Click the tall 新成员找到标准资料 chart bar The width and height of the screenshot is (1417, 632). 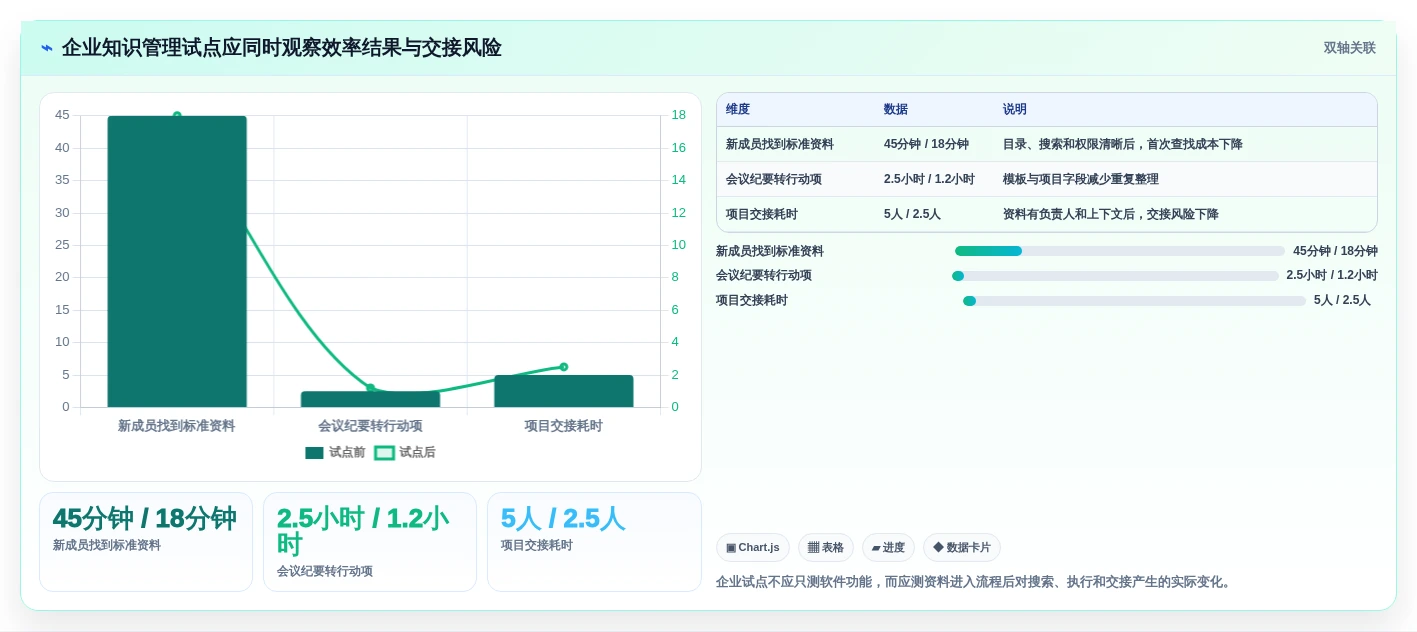177,261
